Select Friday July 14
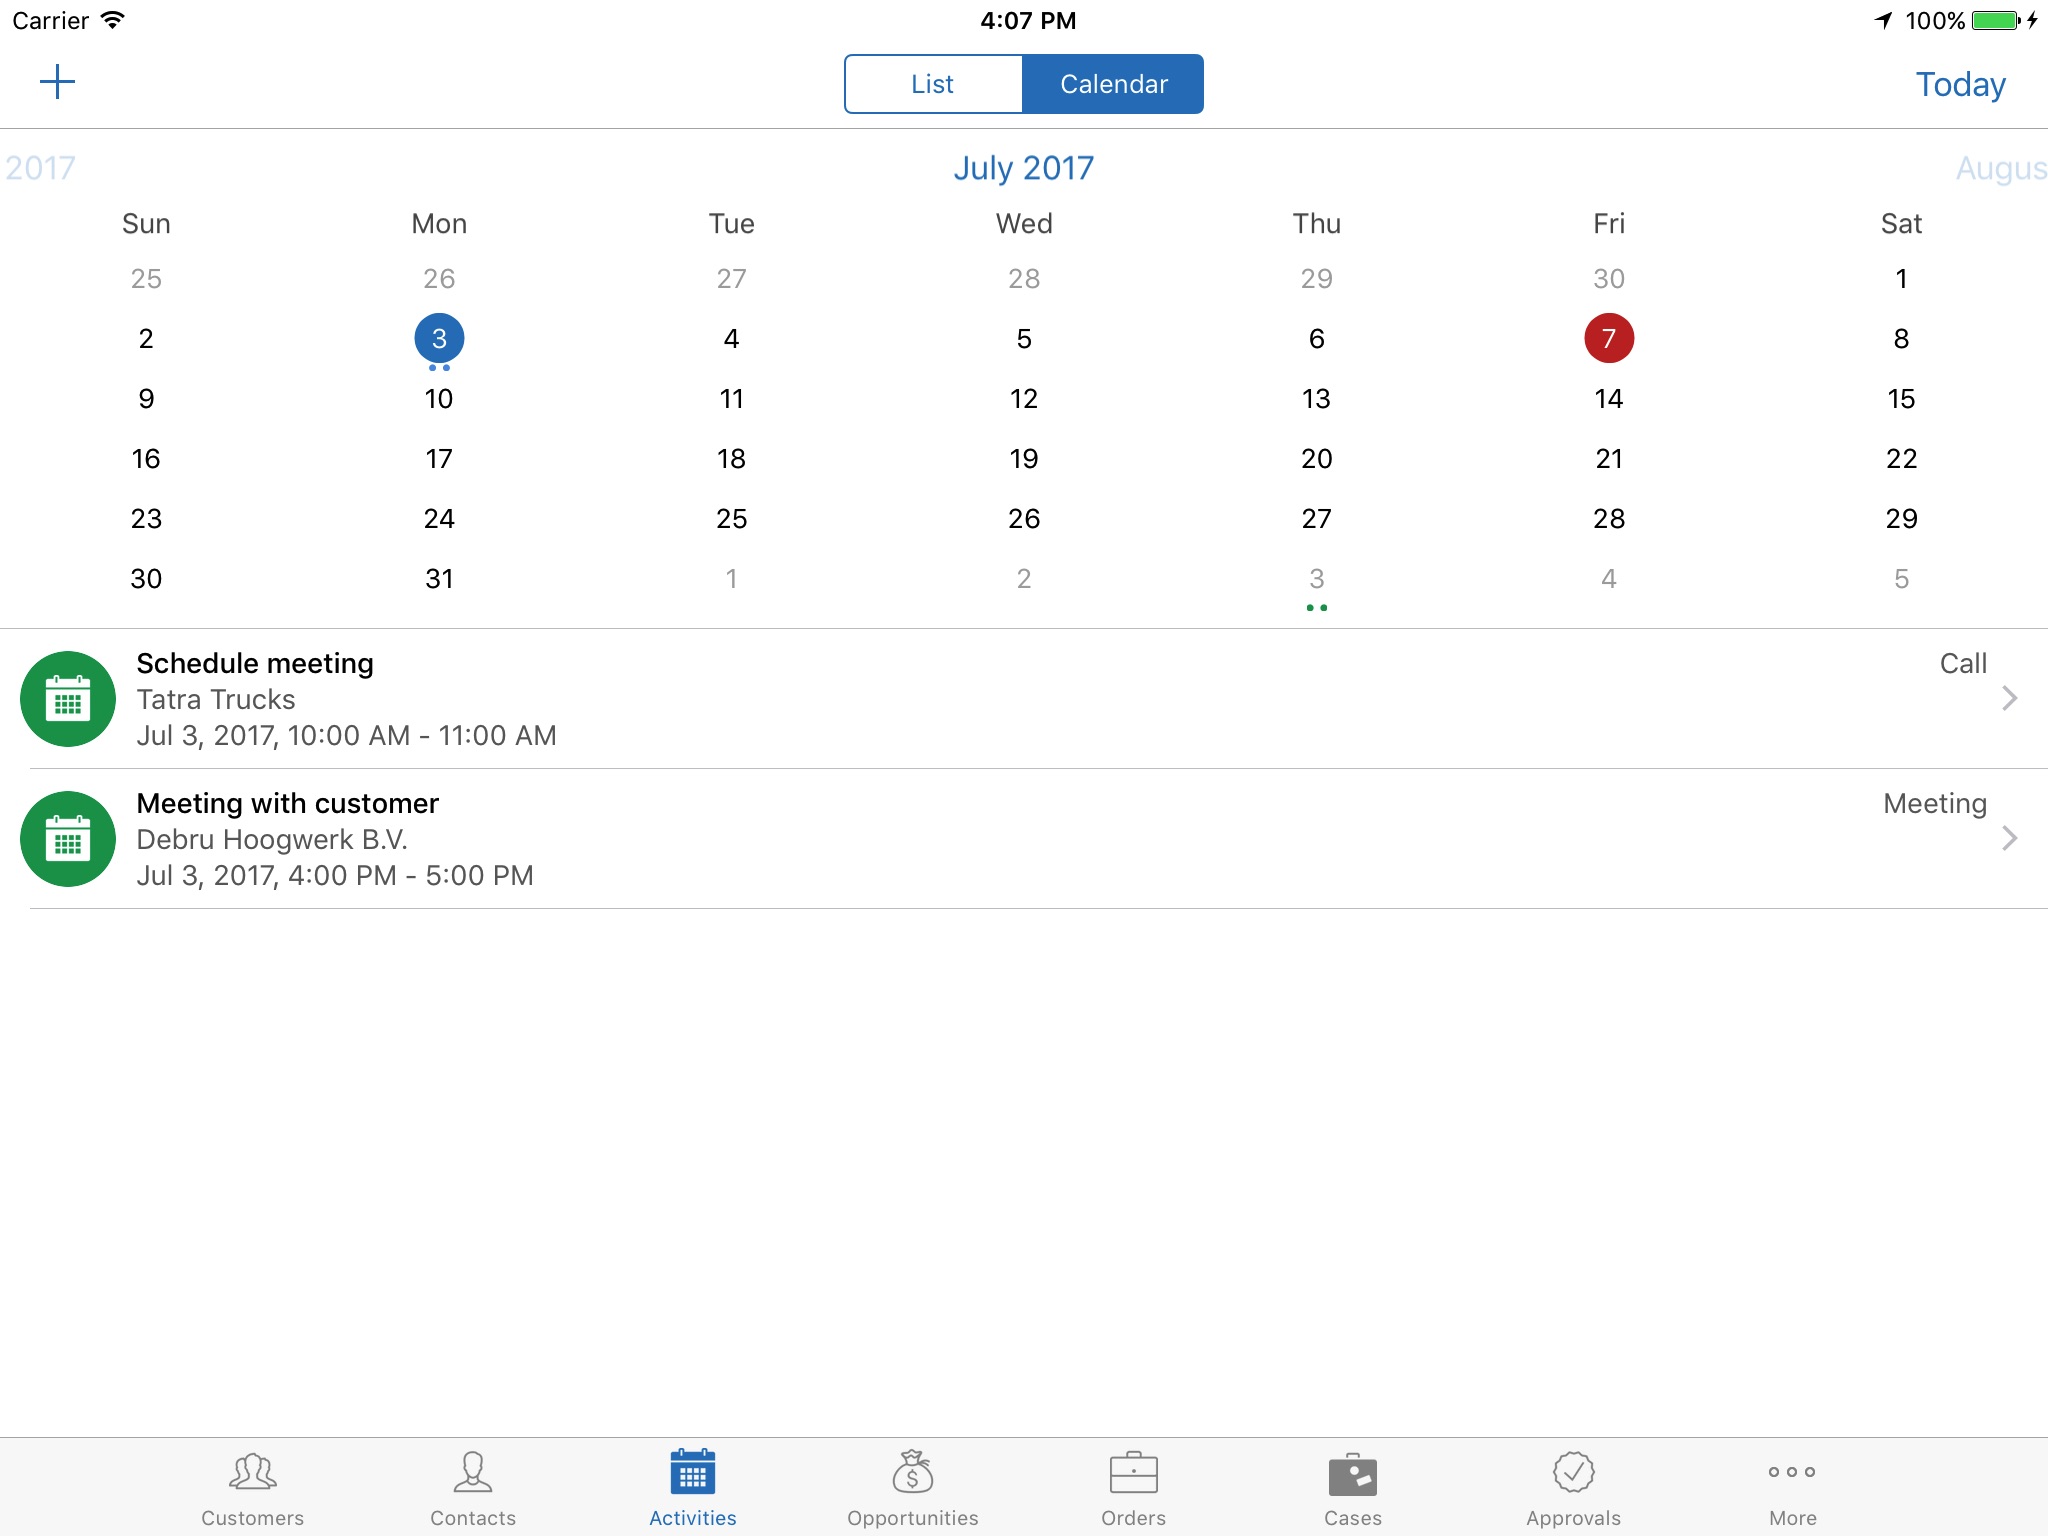Viewport: 2048px width, 1536px height. pos(1609,399)
